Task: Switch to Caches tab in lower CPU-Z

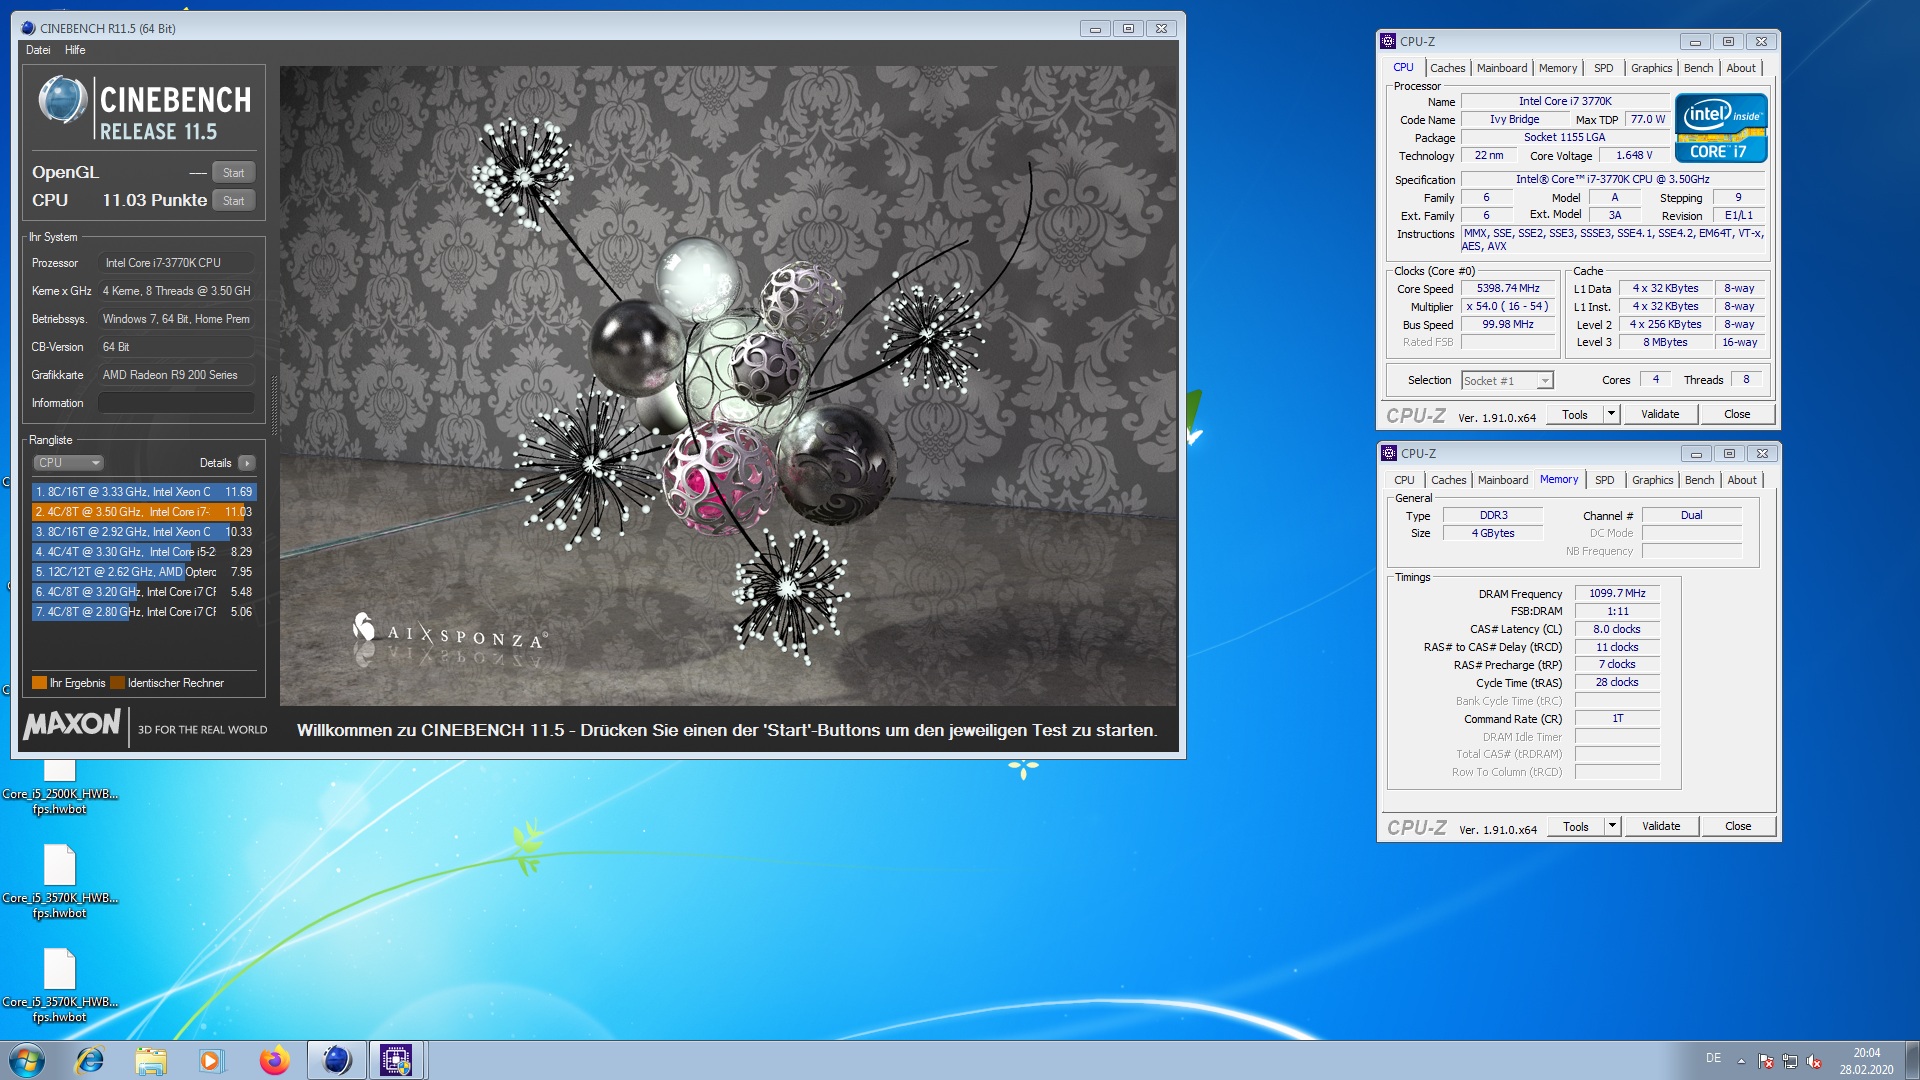Action: 1448,480
